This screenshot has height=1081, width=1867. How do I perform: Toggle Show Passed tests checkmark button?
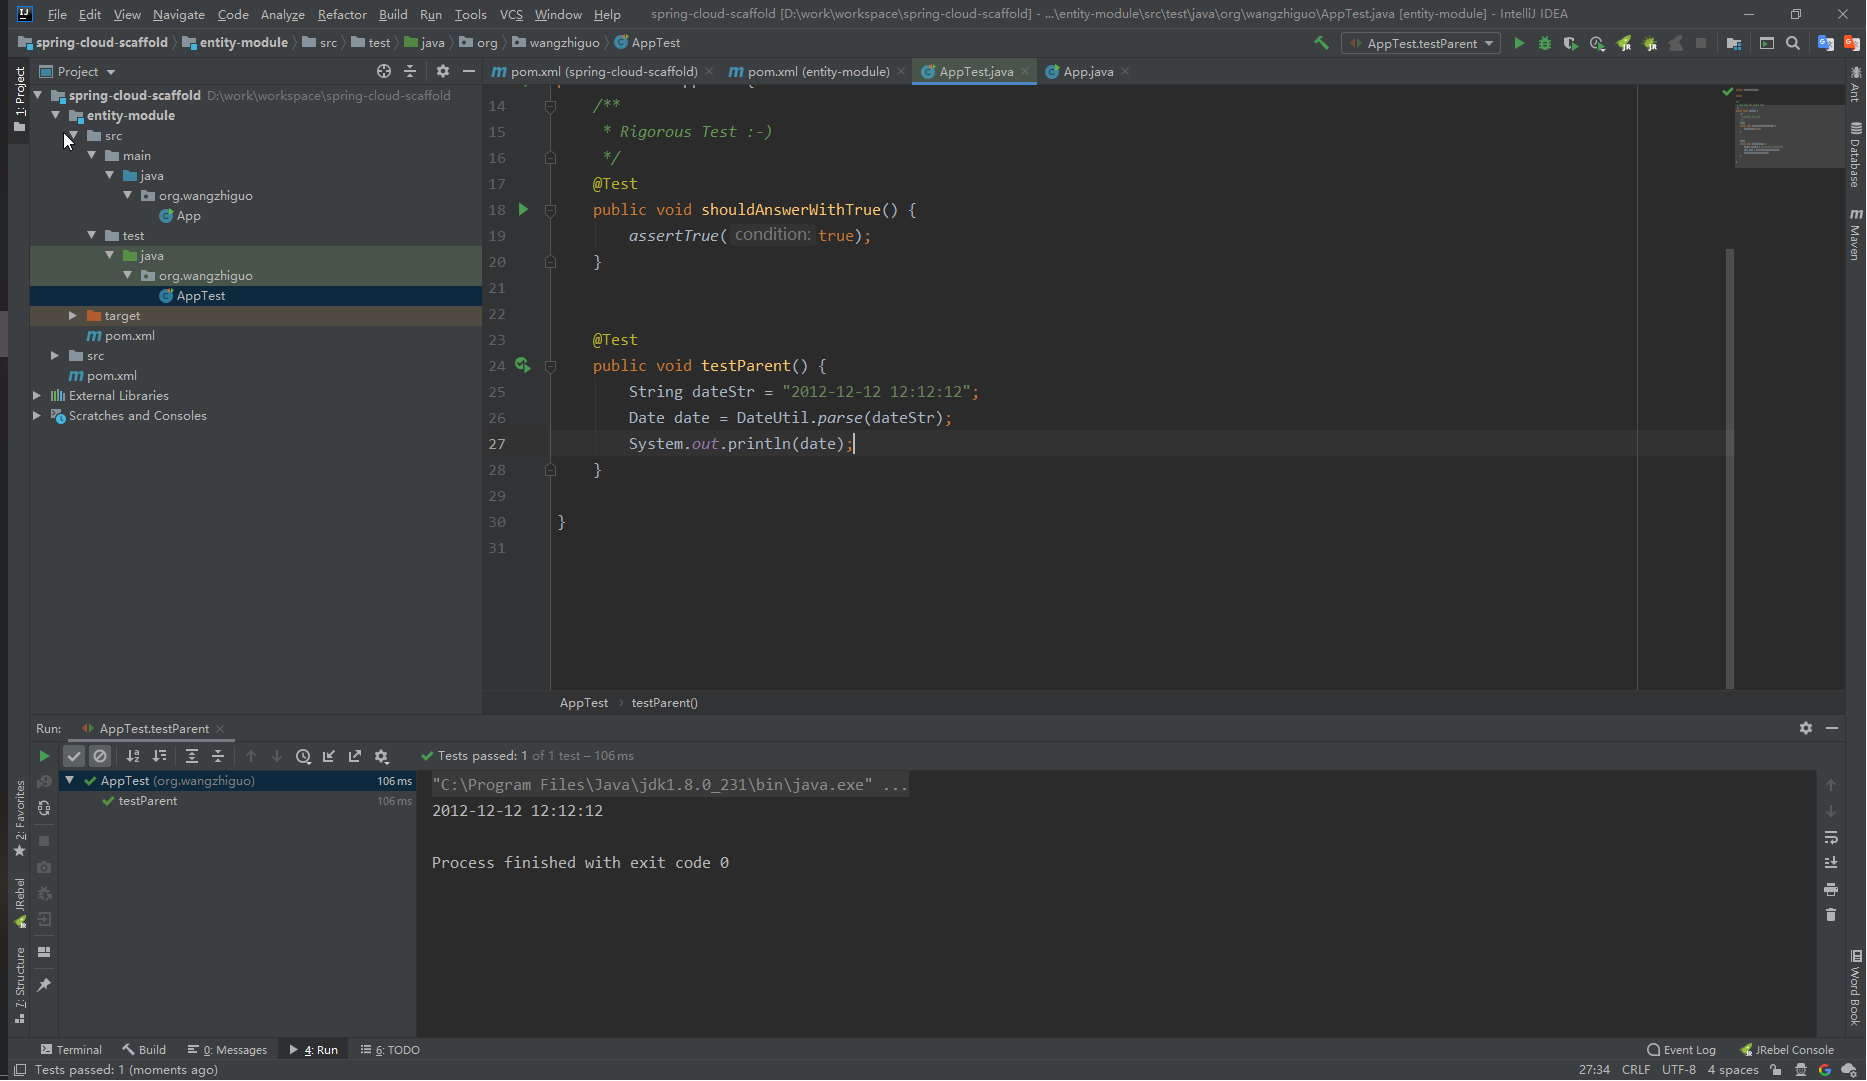point(74,756)
